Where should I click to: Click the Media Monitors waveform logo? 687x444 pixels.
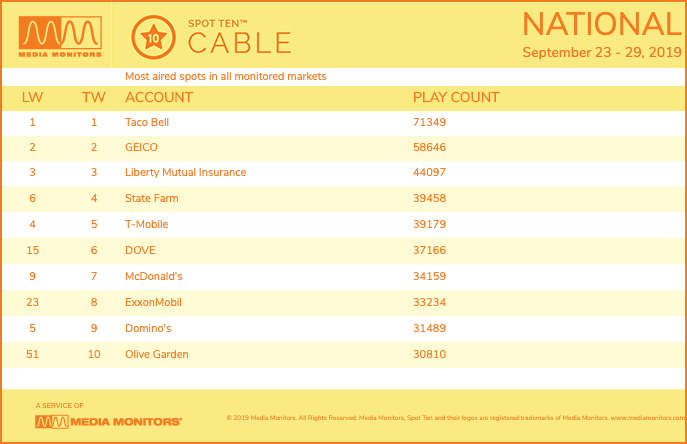[60, 37]
